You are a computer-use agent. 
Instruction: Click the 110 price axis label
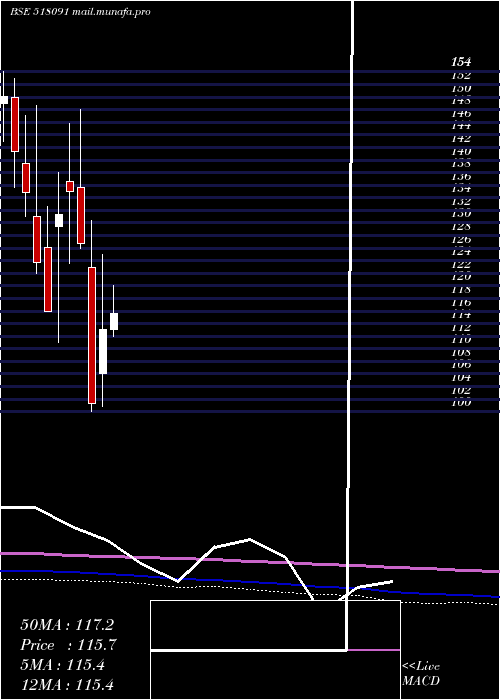[x=461, y=340]
